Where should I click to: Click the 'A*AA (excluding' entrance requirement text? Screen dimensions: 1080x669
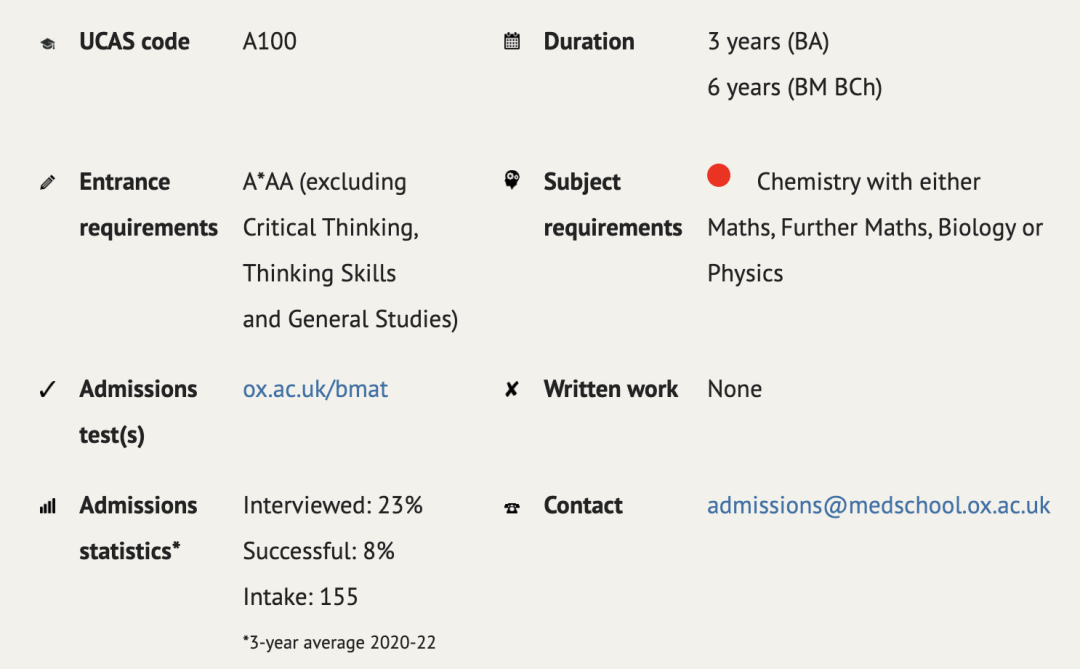pos(324,182)
